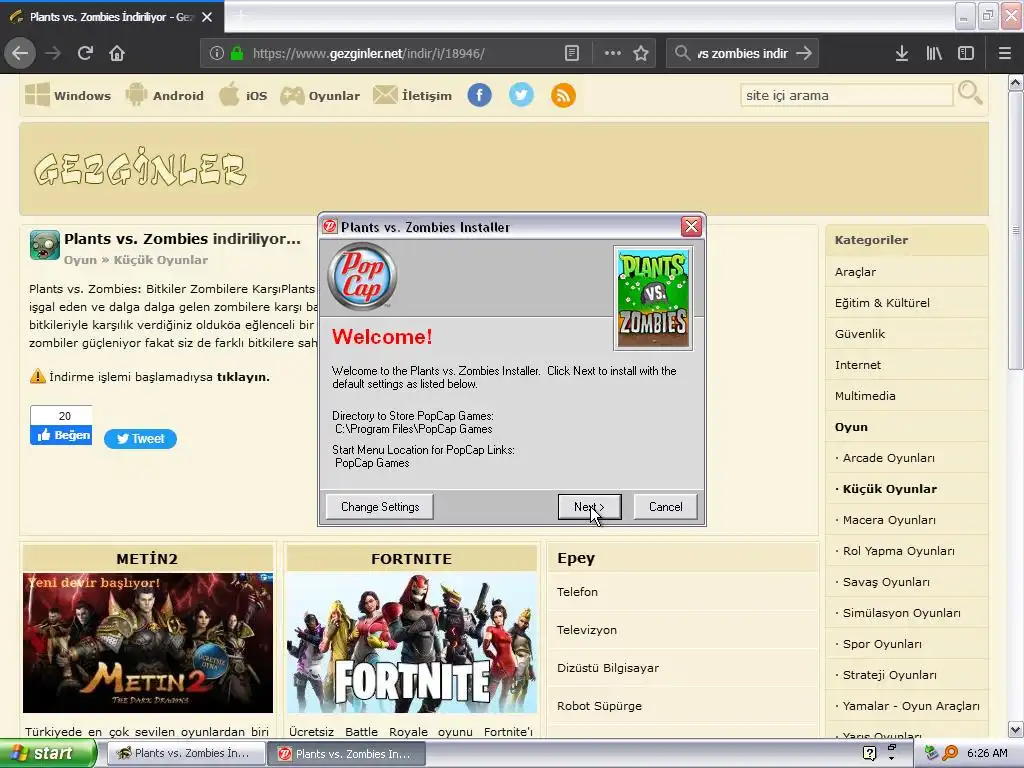Click the browser search box text
Image resolution: width=1024 pixels, height=768 pixels.
pyautogui.click(x=743, y=54)
